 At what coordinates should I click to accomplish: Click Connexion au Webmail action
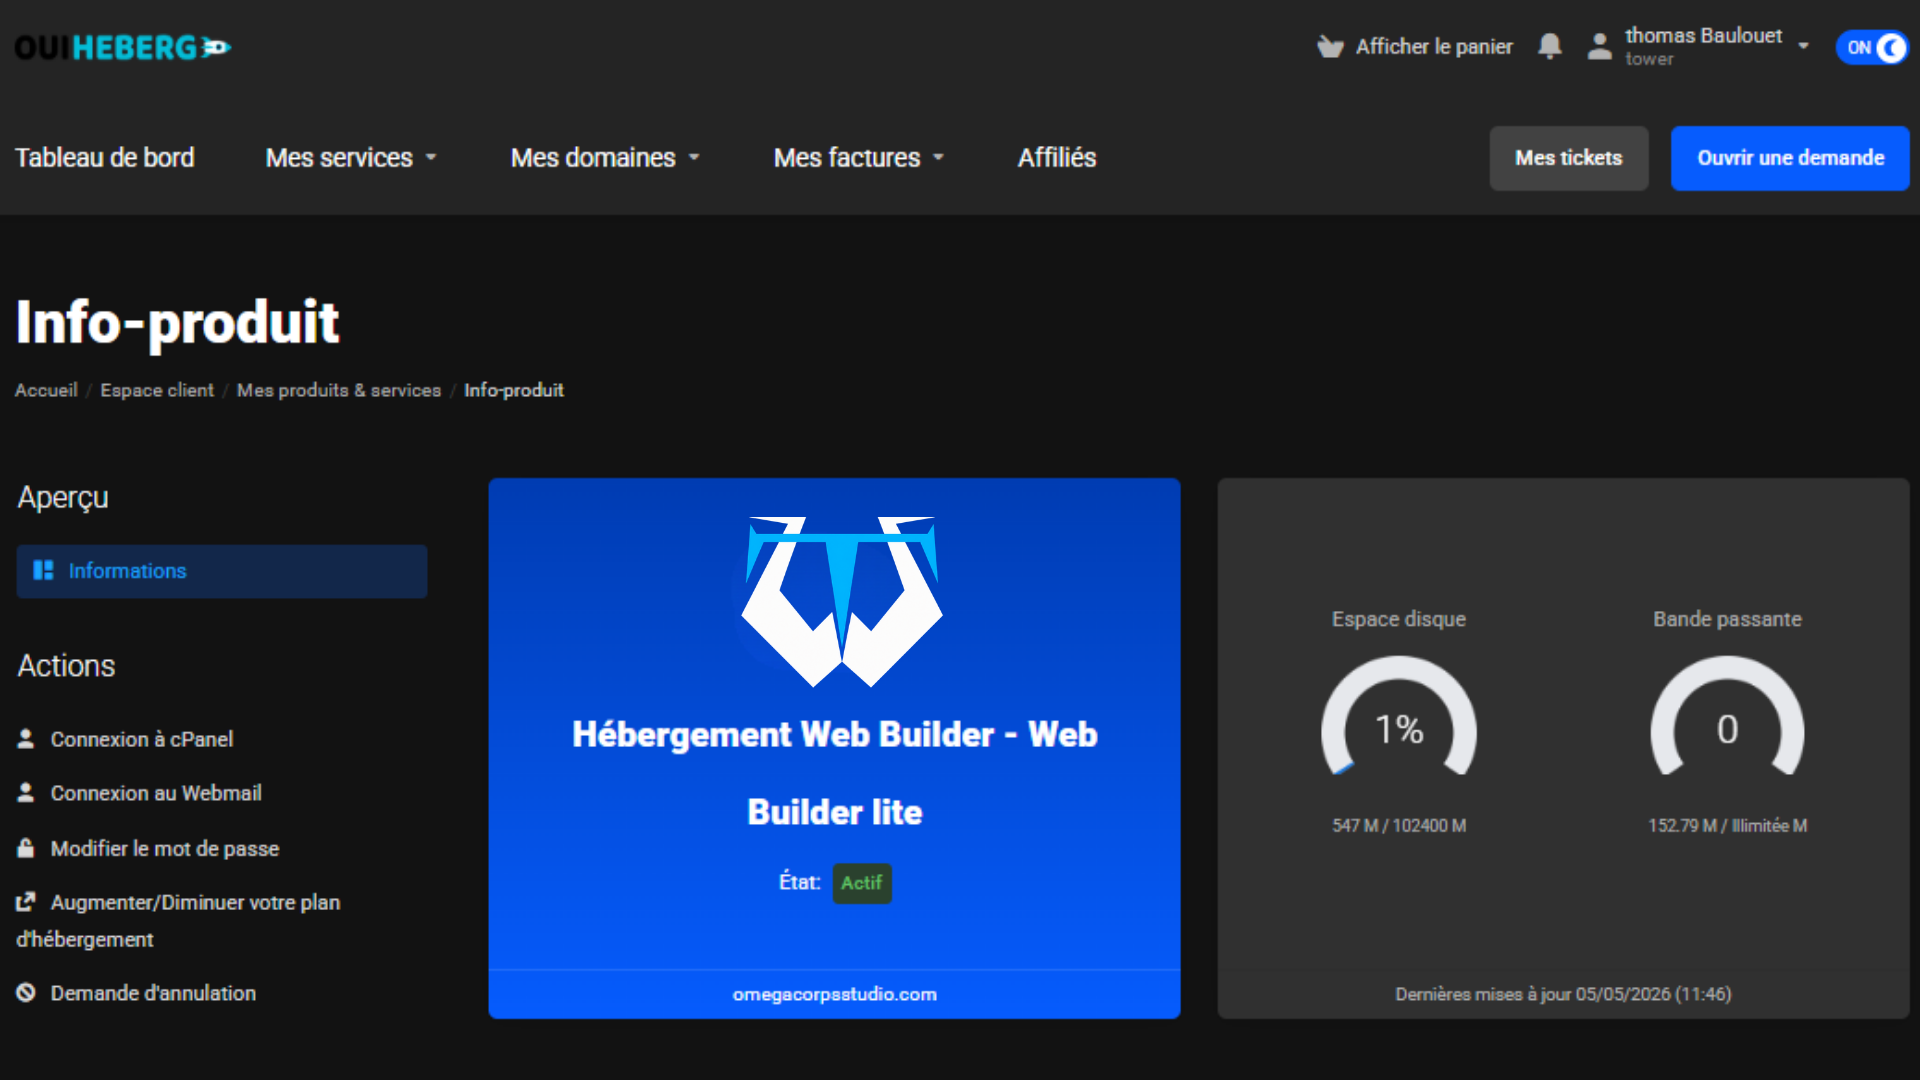coord(156,793)
